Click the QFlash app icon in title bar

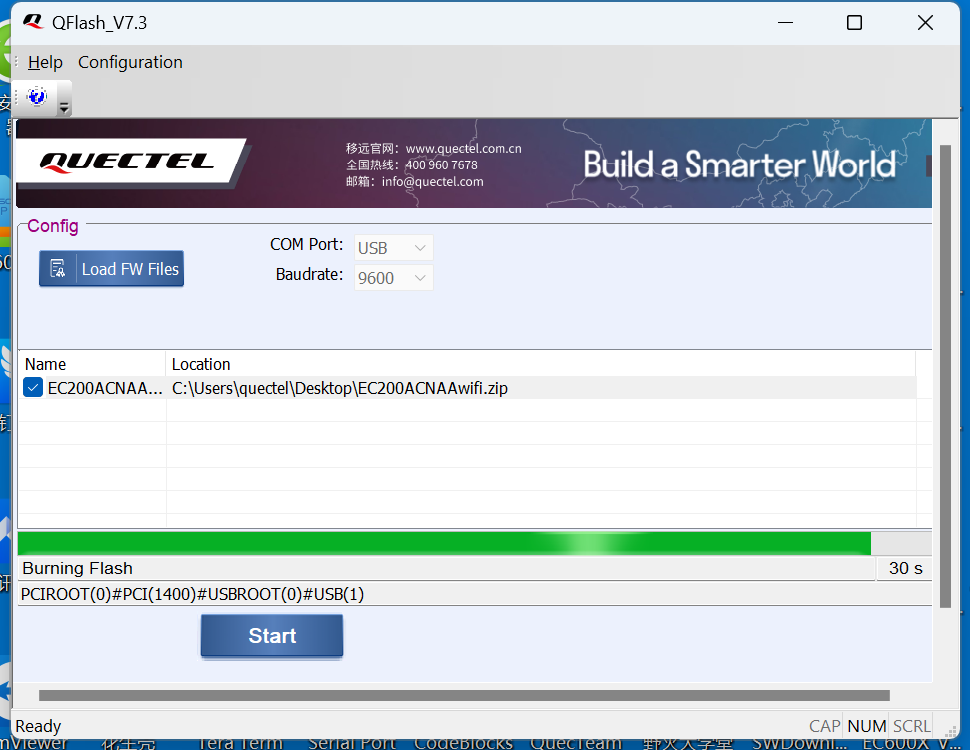(x=33, y=22)
